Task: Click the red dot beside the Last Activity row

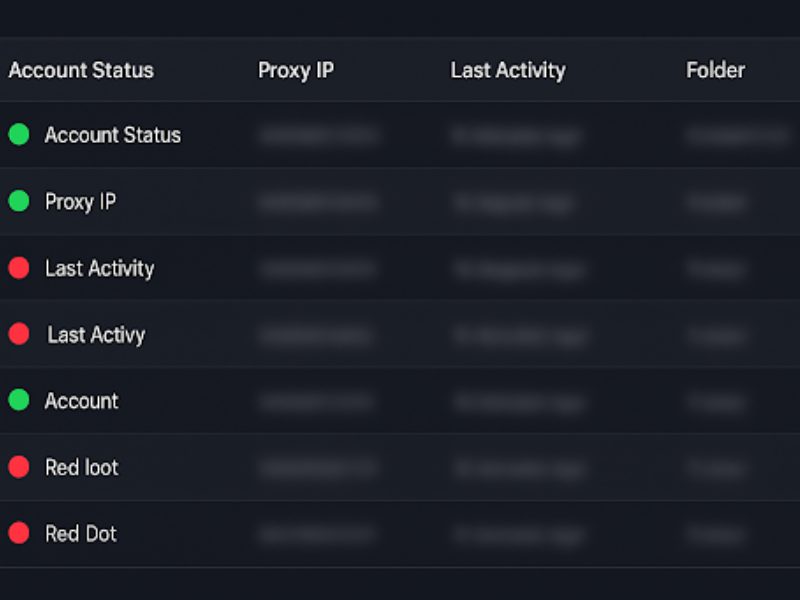Action: 19,268
